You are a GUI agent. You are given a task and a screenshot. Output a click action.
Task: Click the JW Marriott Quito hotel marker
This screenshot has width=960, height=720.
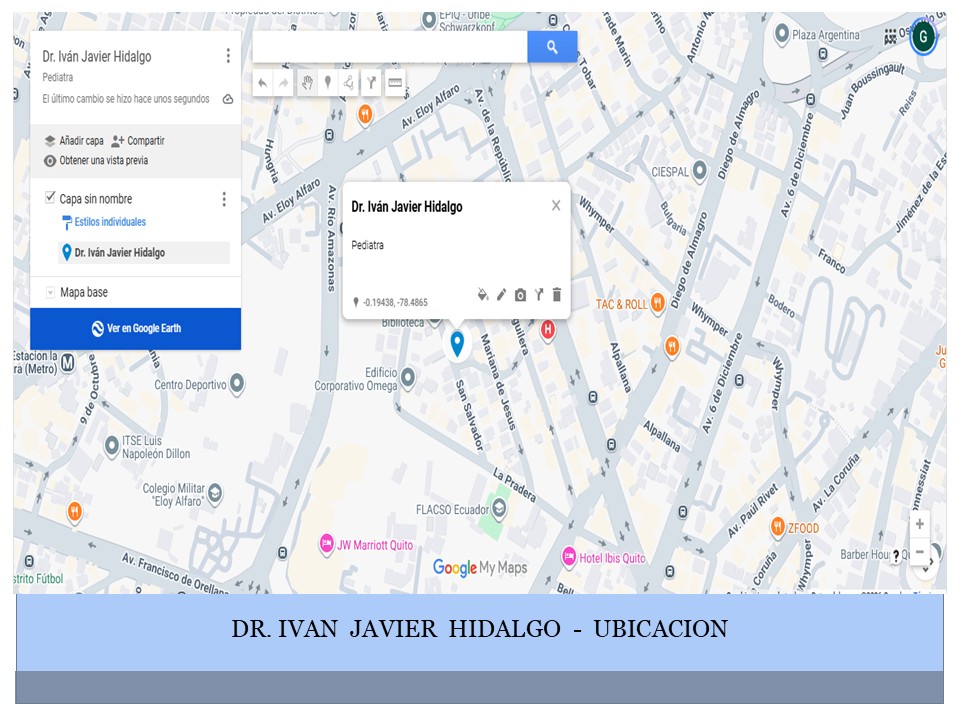(x=327, y=544)
